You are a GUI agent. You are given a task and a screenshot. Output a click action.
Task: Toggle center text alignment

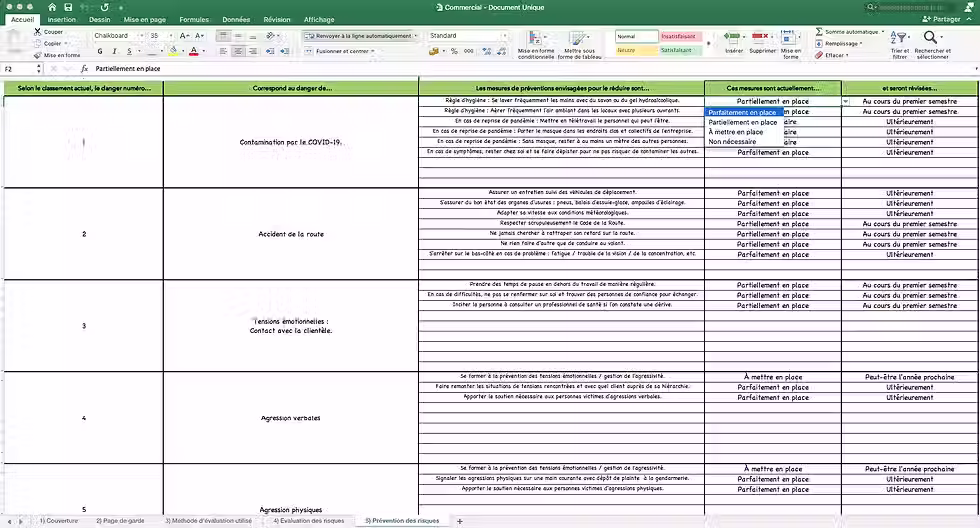(x=238, y=51)
